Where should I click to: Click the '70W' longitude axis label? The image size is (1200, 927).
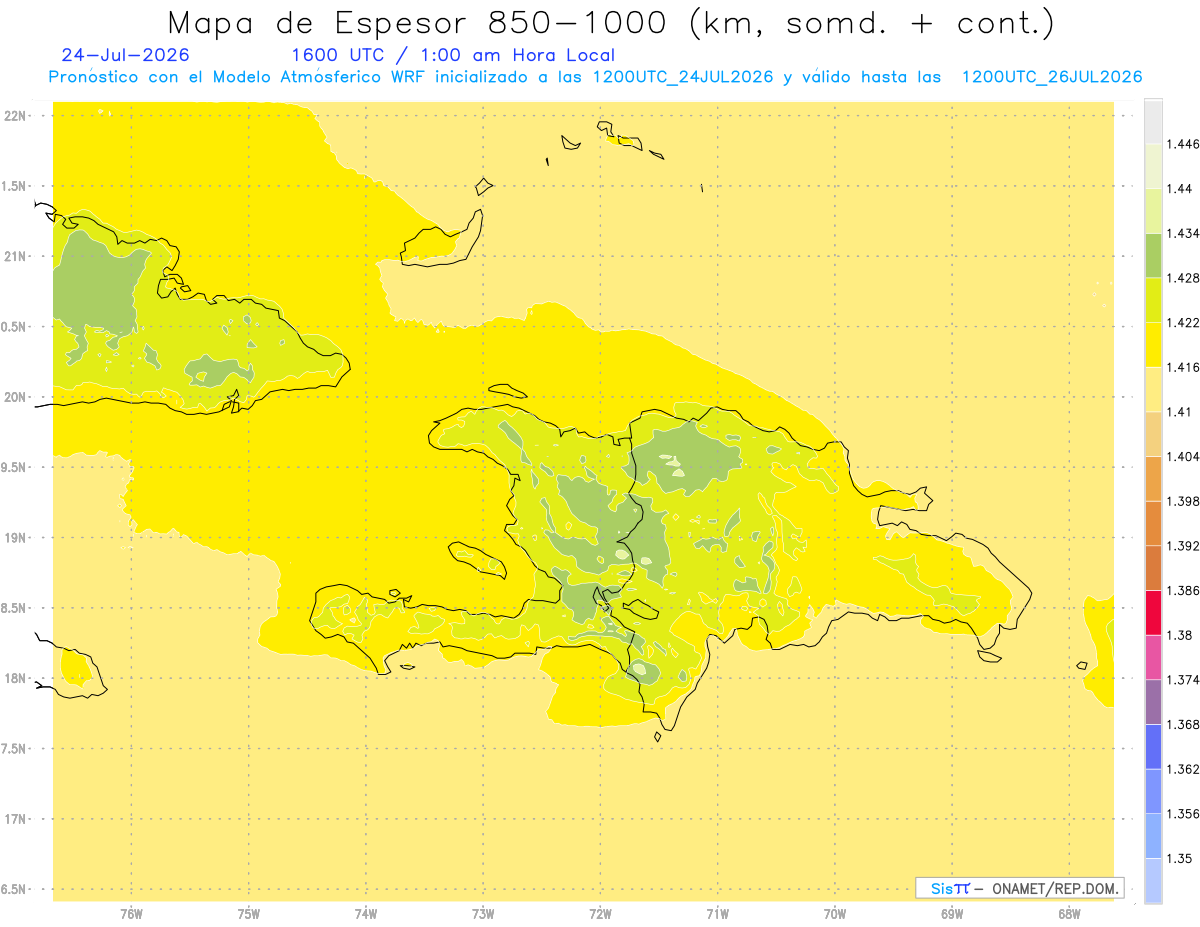[835, 913]
